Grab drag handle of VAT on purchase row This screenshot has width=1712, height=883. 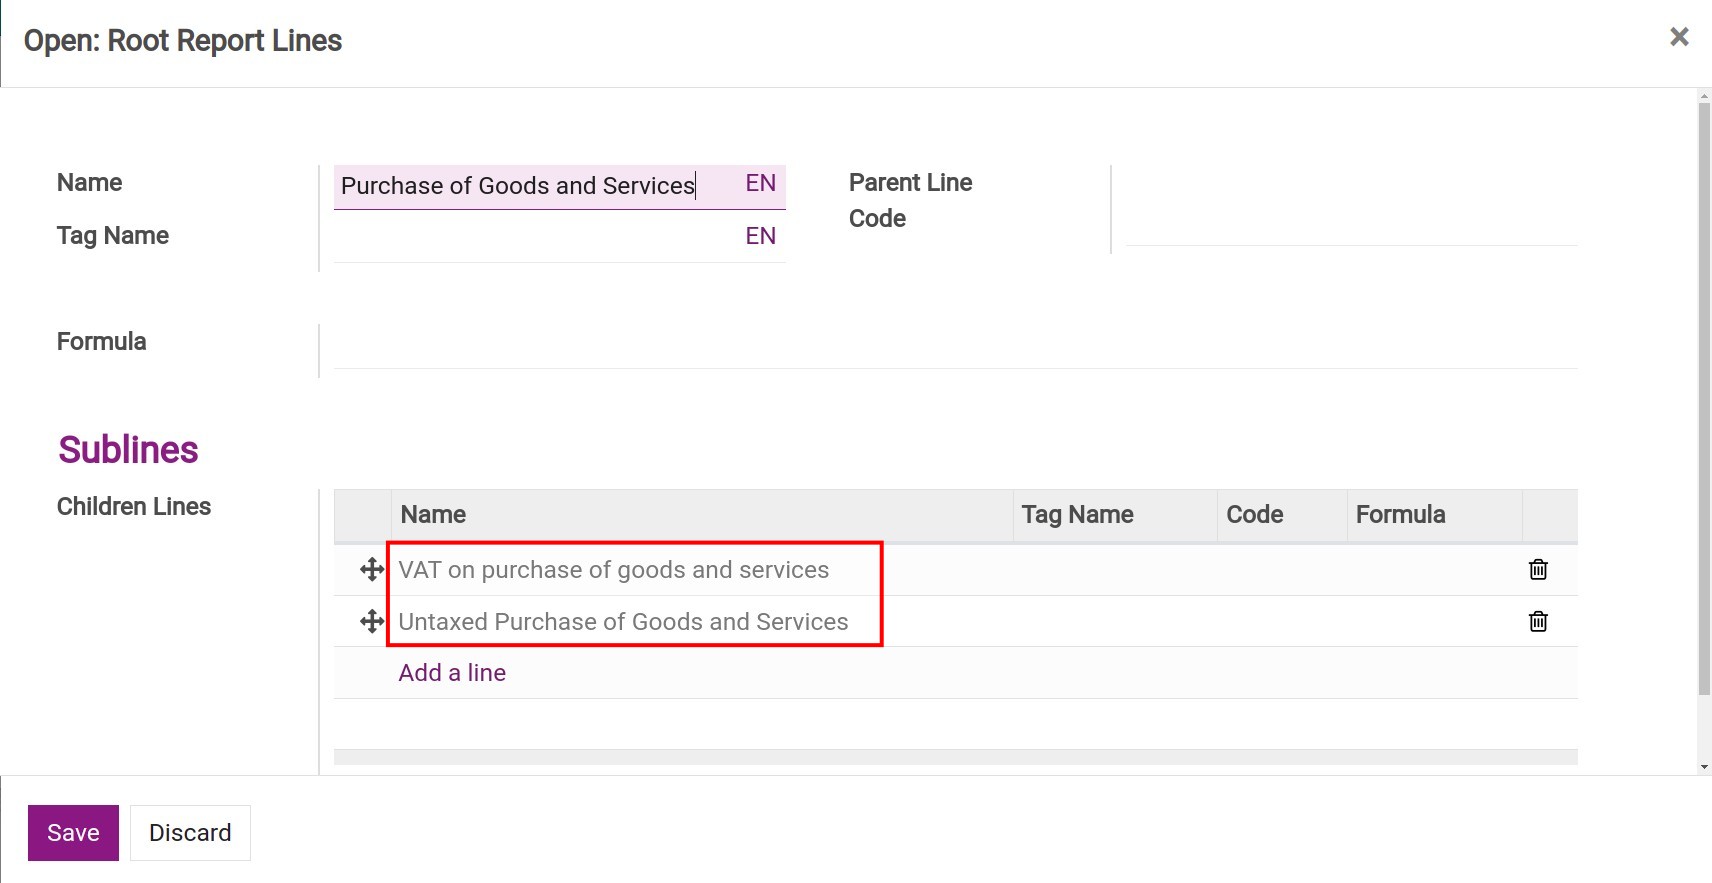click(x=372, y=569)
